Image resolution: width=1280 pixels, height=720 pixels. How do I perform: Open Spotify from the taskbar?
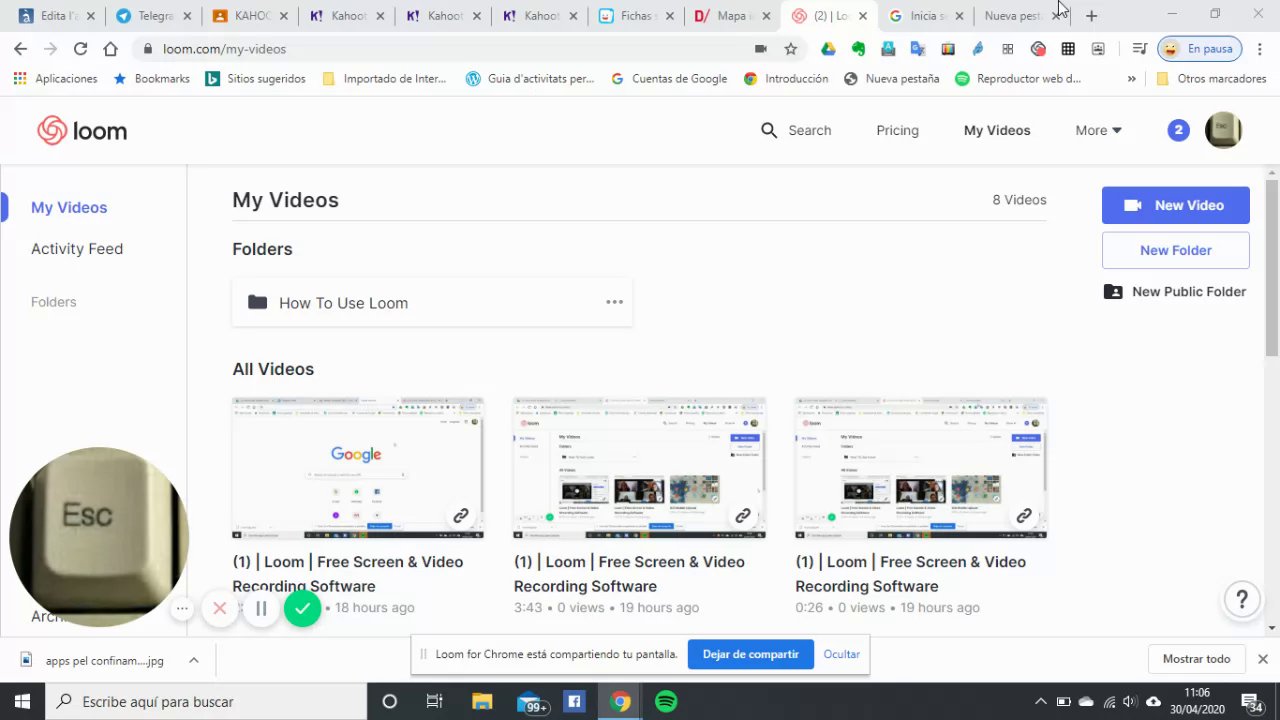coord(666,701)
